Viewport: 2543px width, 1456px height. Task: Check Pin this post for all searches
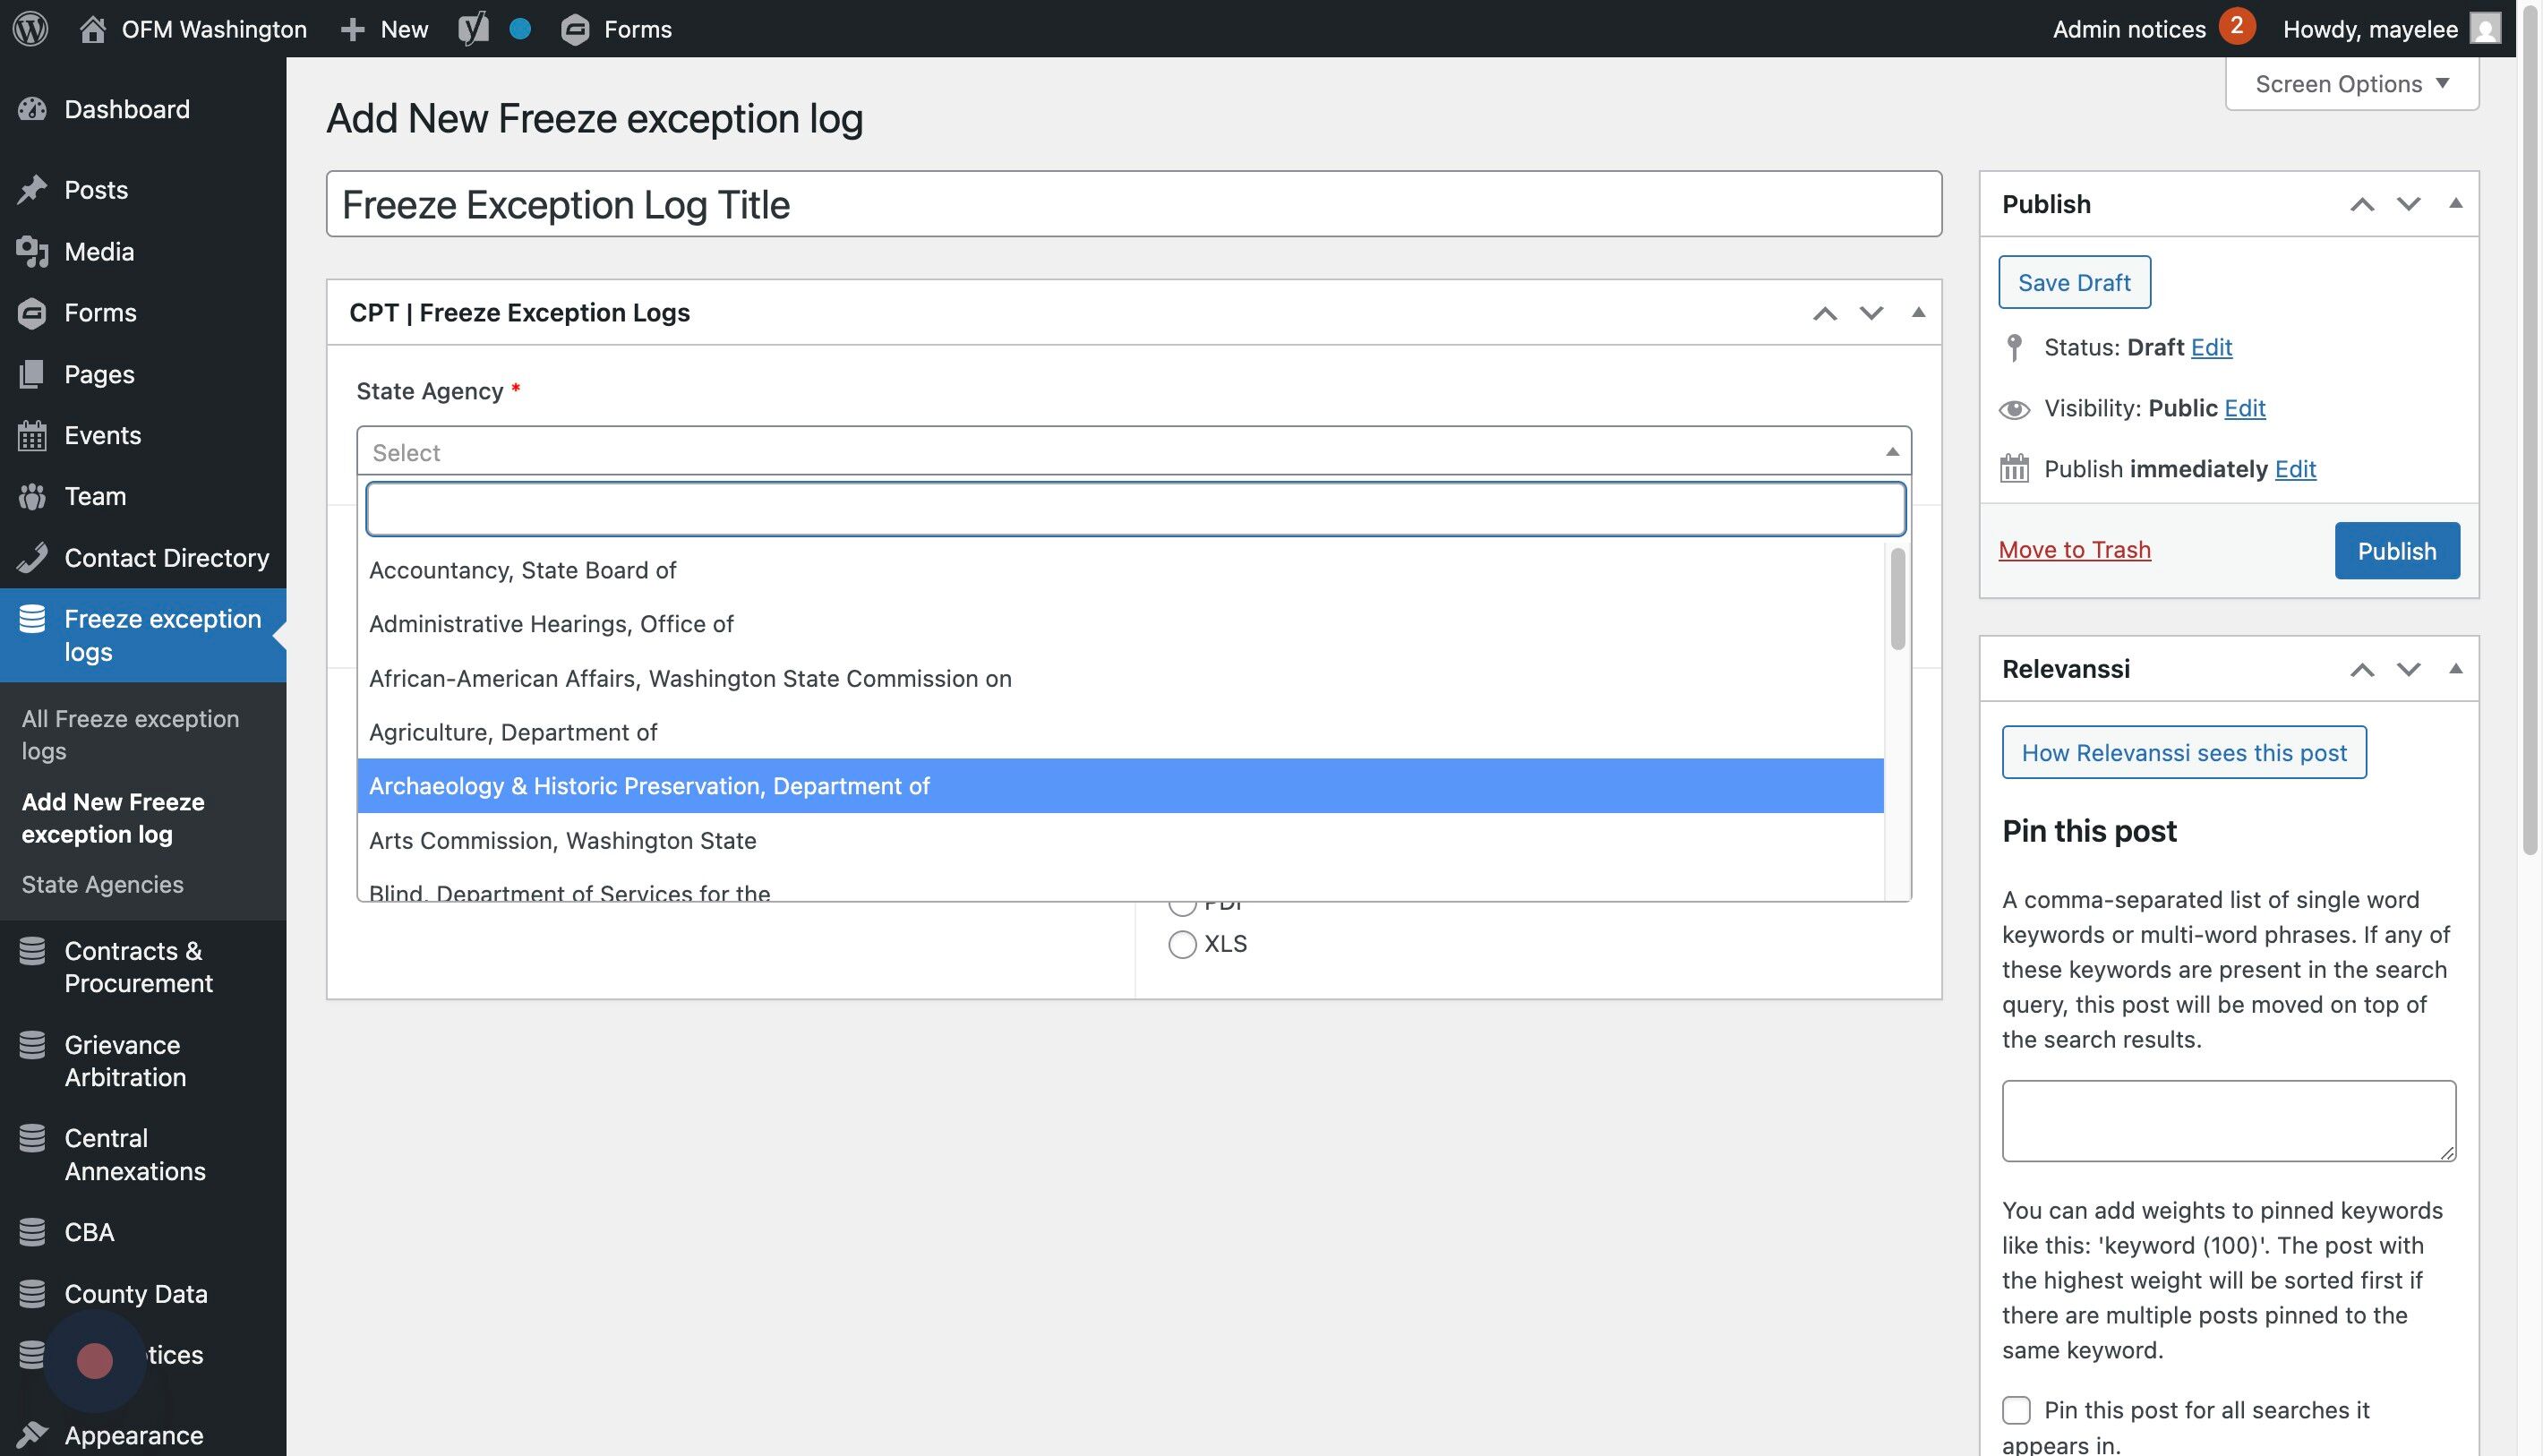tap(2016, 1410)
